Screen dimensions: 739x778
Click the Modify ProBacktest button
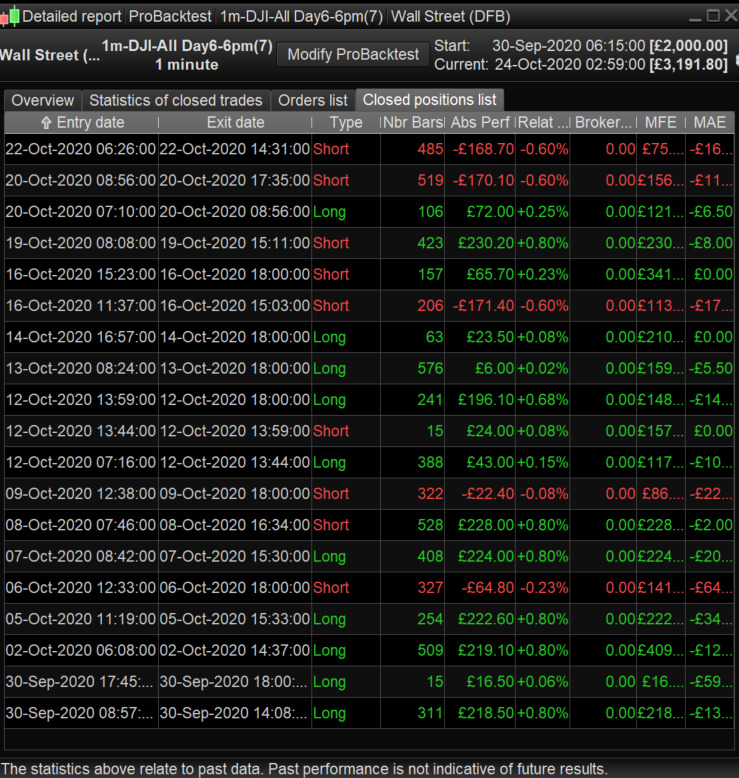353,54
